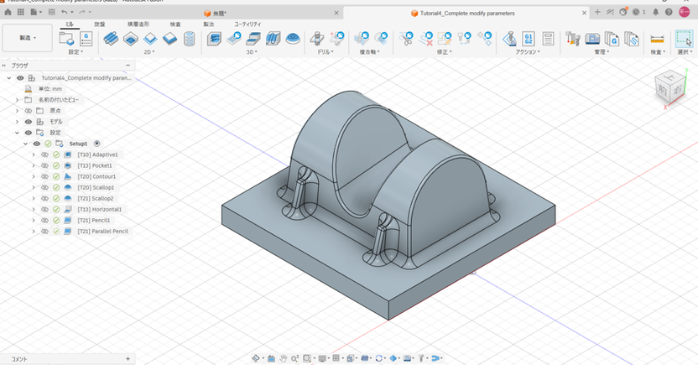Select the Bore cylinder tool icon
Image resolution: width=698 pixels, height=365 pixels.
pyautogui.click(x=189, y=39)
